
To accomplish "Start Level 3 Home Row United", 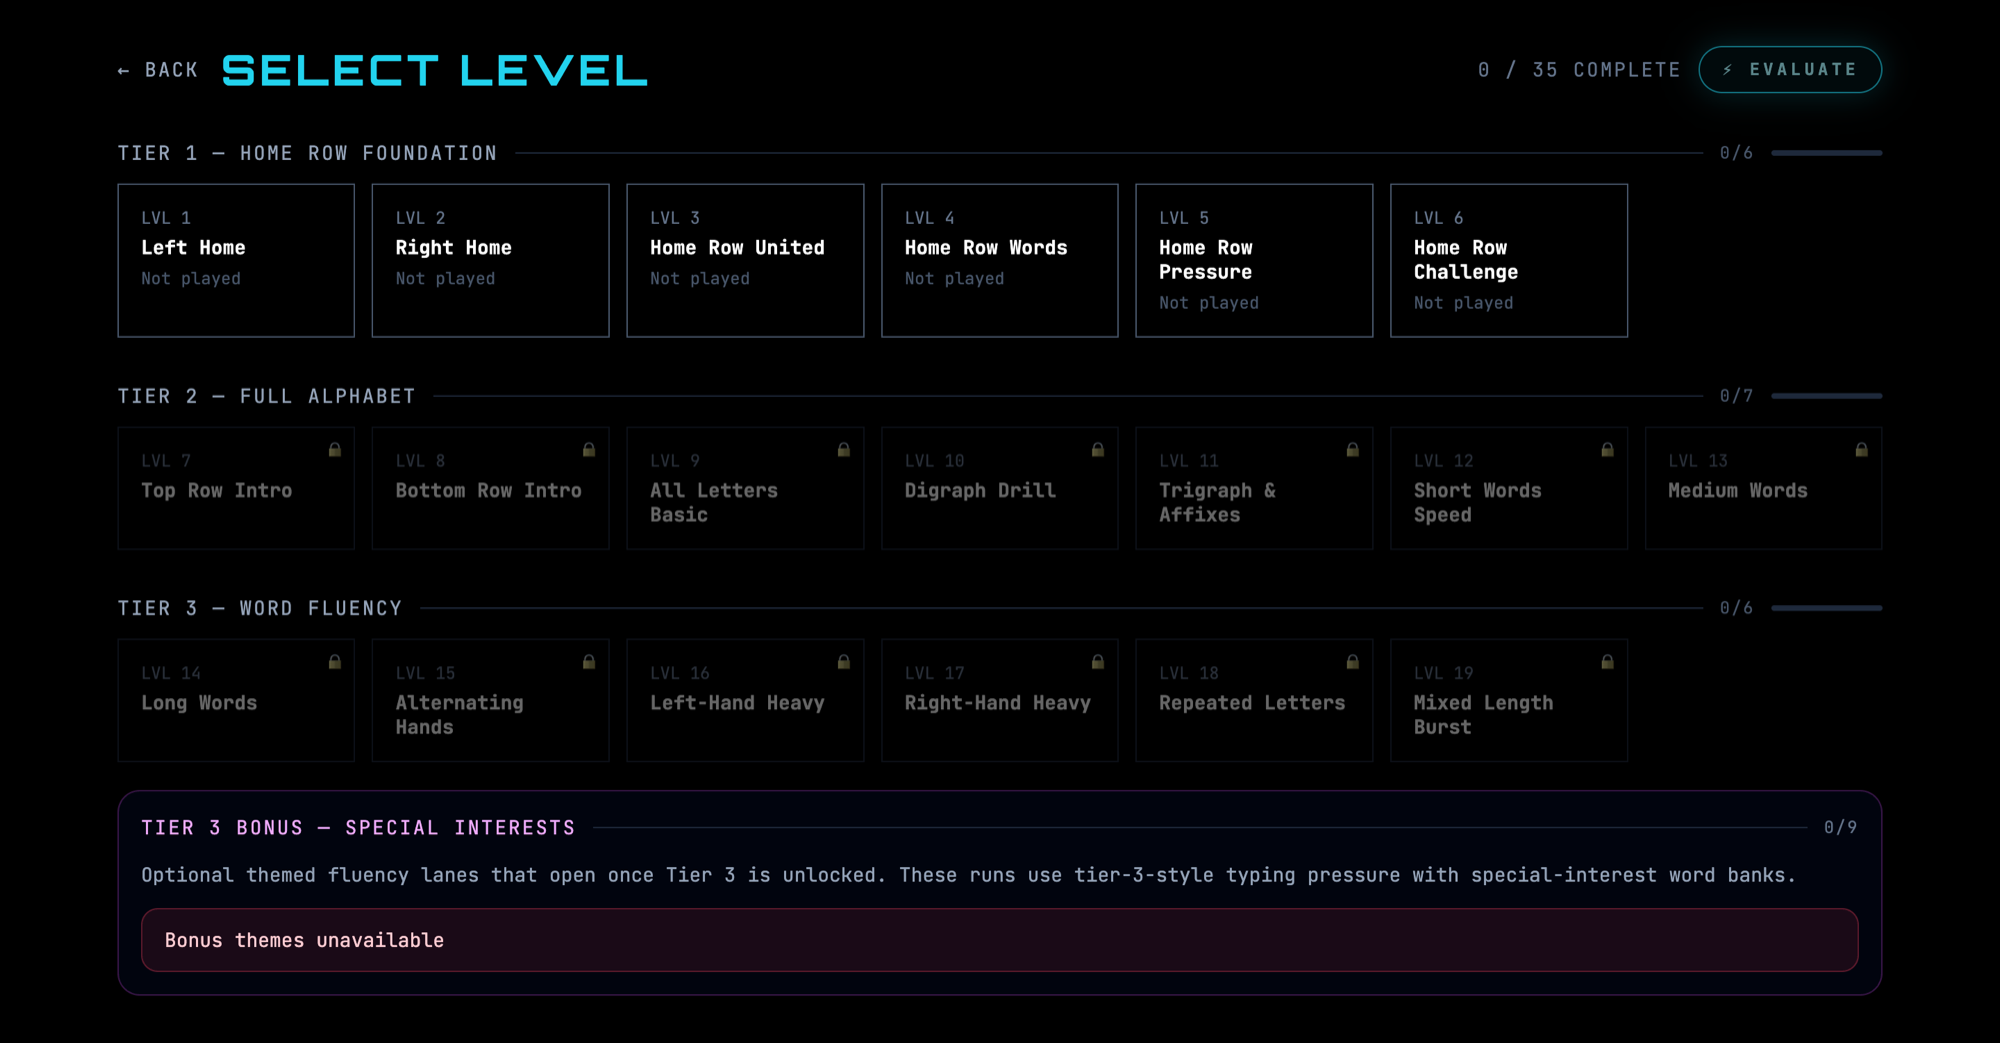I will point(745,260).
